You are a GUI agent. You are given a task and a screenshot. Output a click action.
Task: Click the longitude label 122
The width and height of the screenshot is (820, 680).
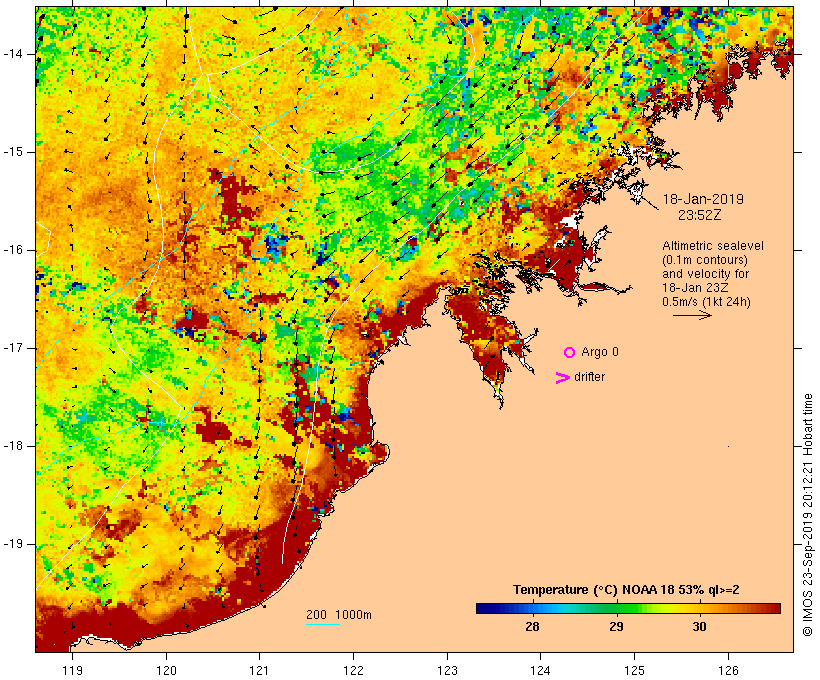pos(354,671)
